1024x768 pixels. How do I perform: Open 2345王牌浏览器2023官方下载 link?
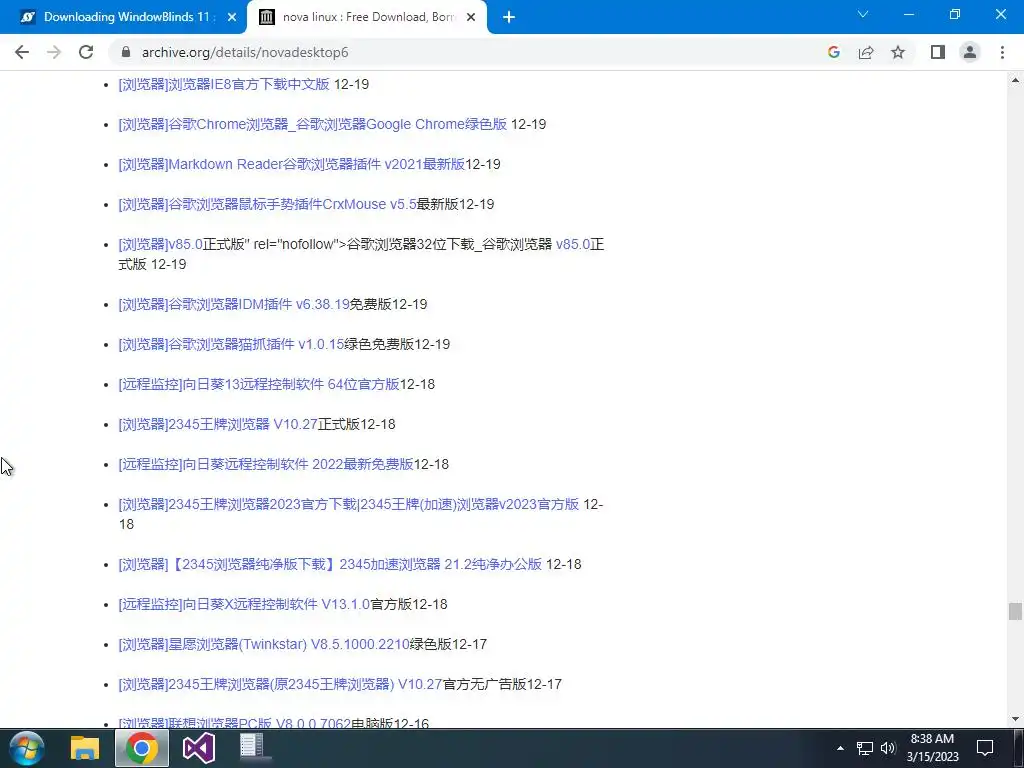[x=349, y=504]
